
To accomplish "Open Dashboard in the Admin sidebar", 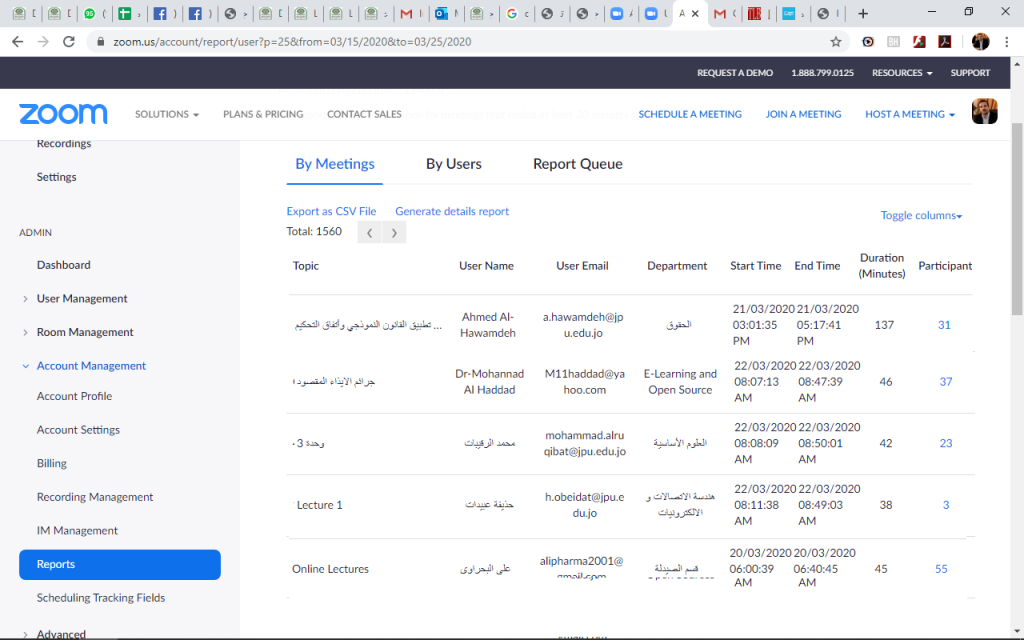I will point(63,265).
